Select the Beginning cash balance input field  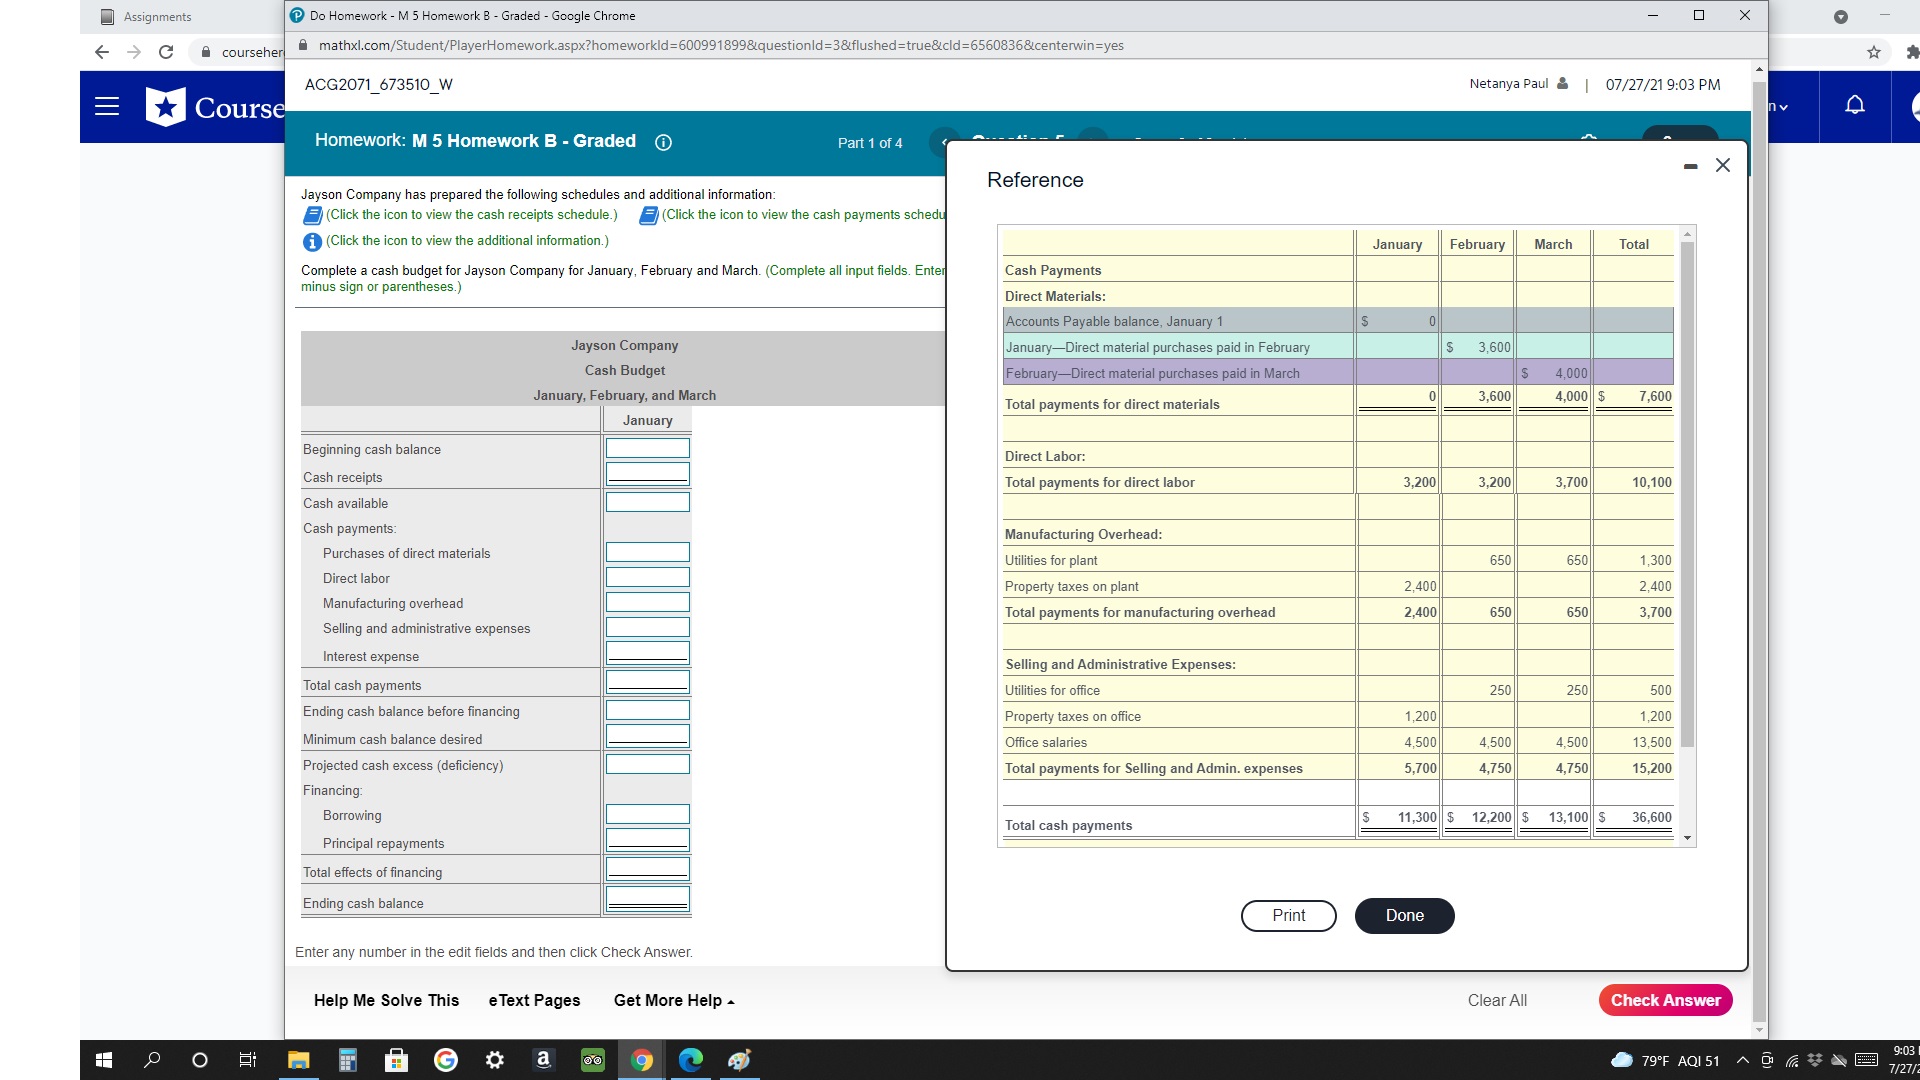pyautogui.click(x=647, y=448)
